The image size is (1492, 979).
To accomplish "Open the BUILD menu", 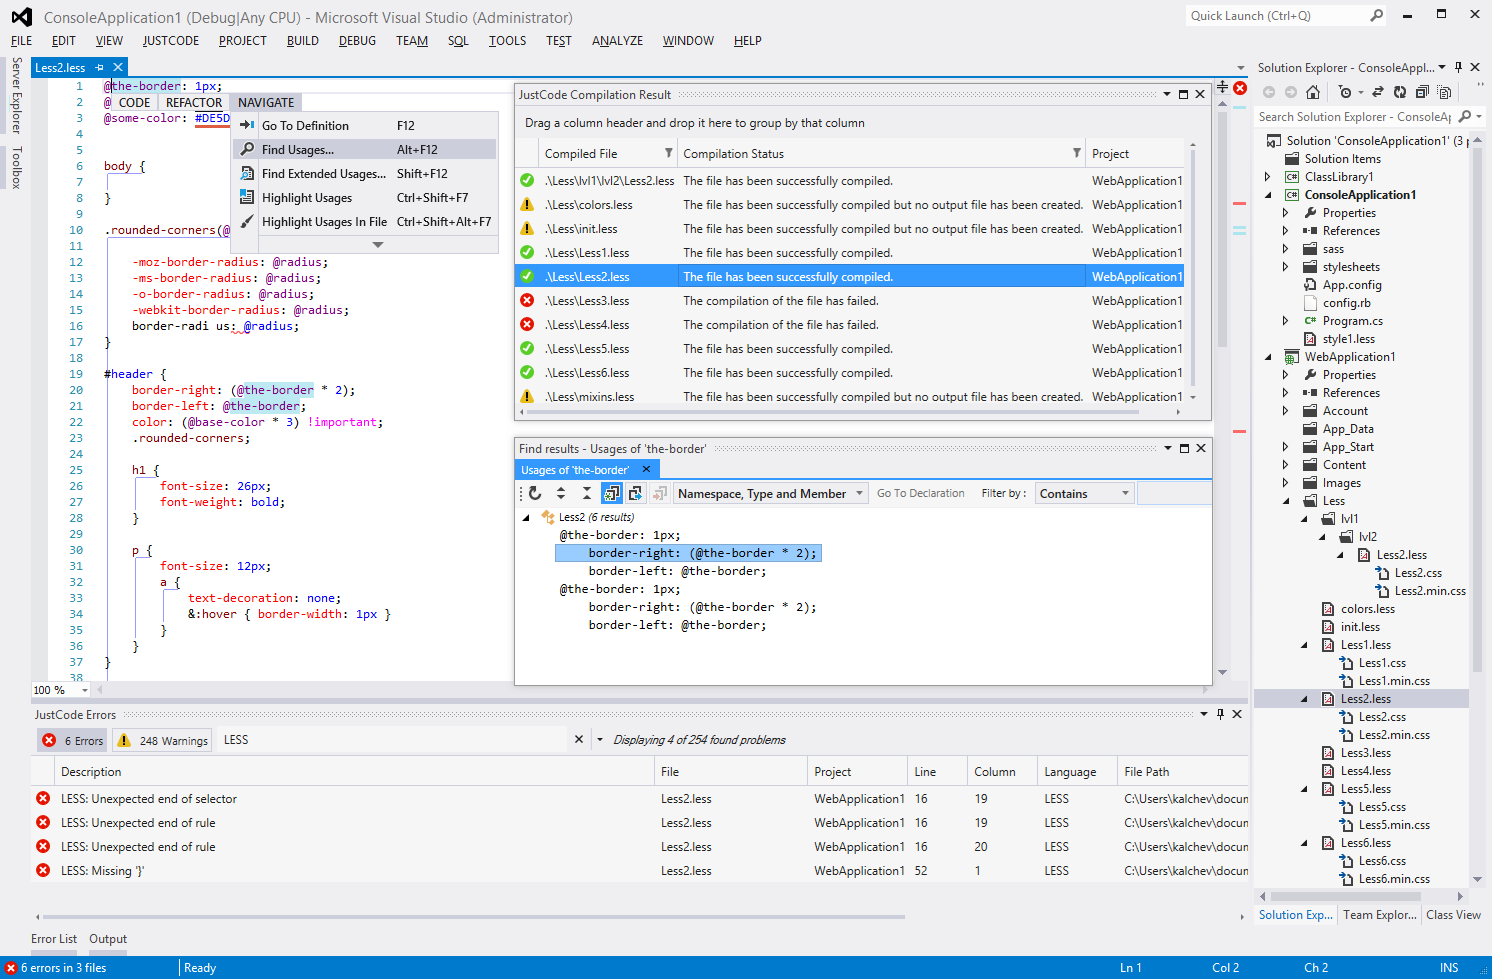I will [303, 41].
